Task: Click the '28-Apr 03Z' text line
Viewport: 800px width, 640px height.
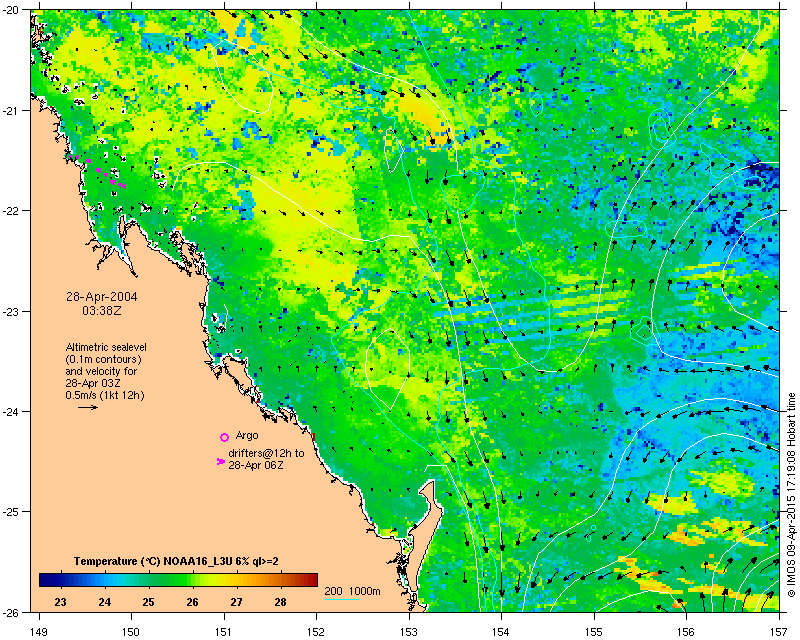Action: (x=93, y=383)
